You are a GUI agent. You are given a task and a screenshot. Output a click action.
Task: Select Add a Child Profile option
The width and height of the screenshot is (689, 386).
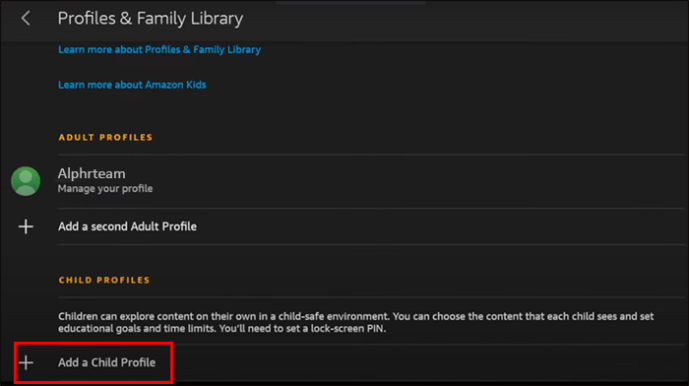(107, 363)
